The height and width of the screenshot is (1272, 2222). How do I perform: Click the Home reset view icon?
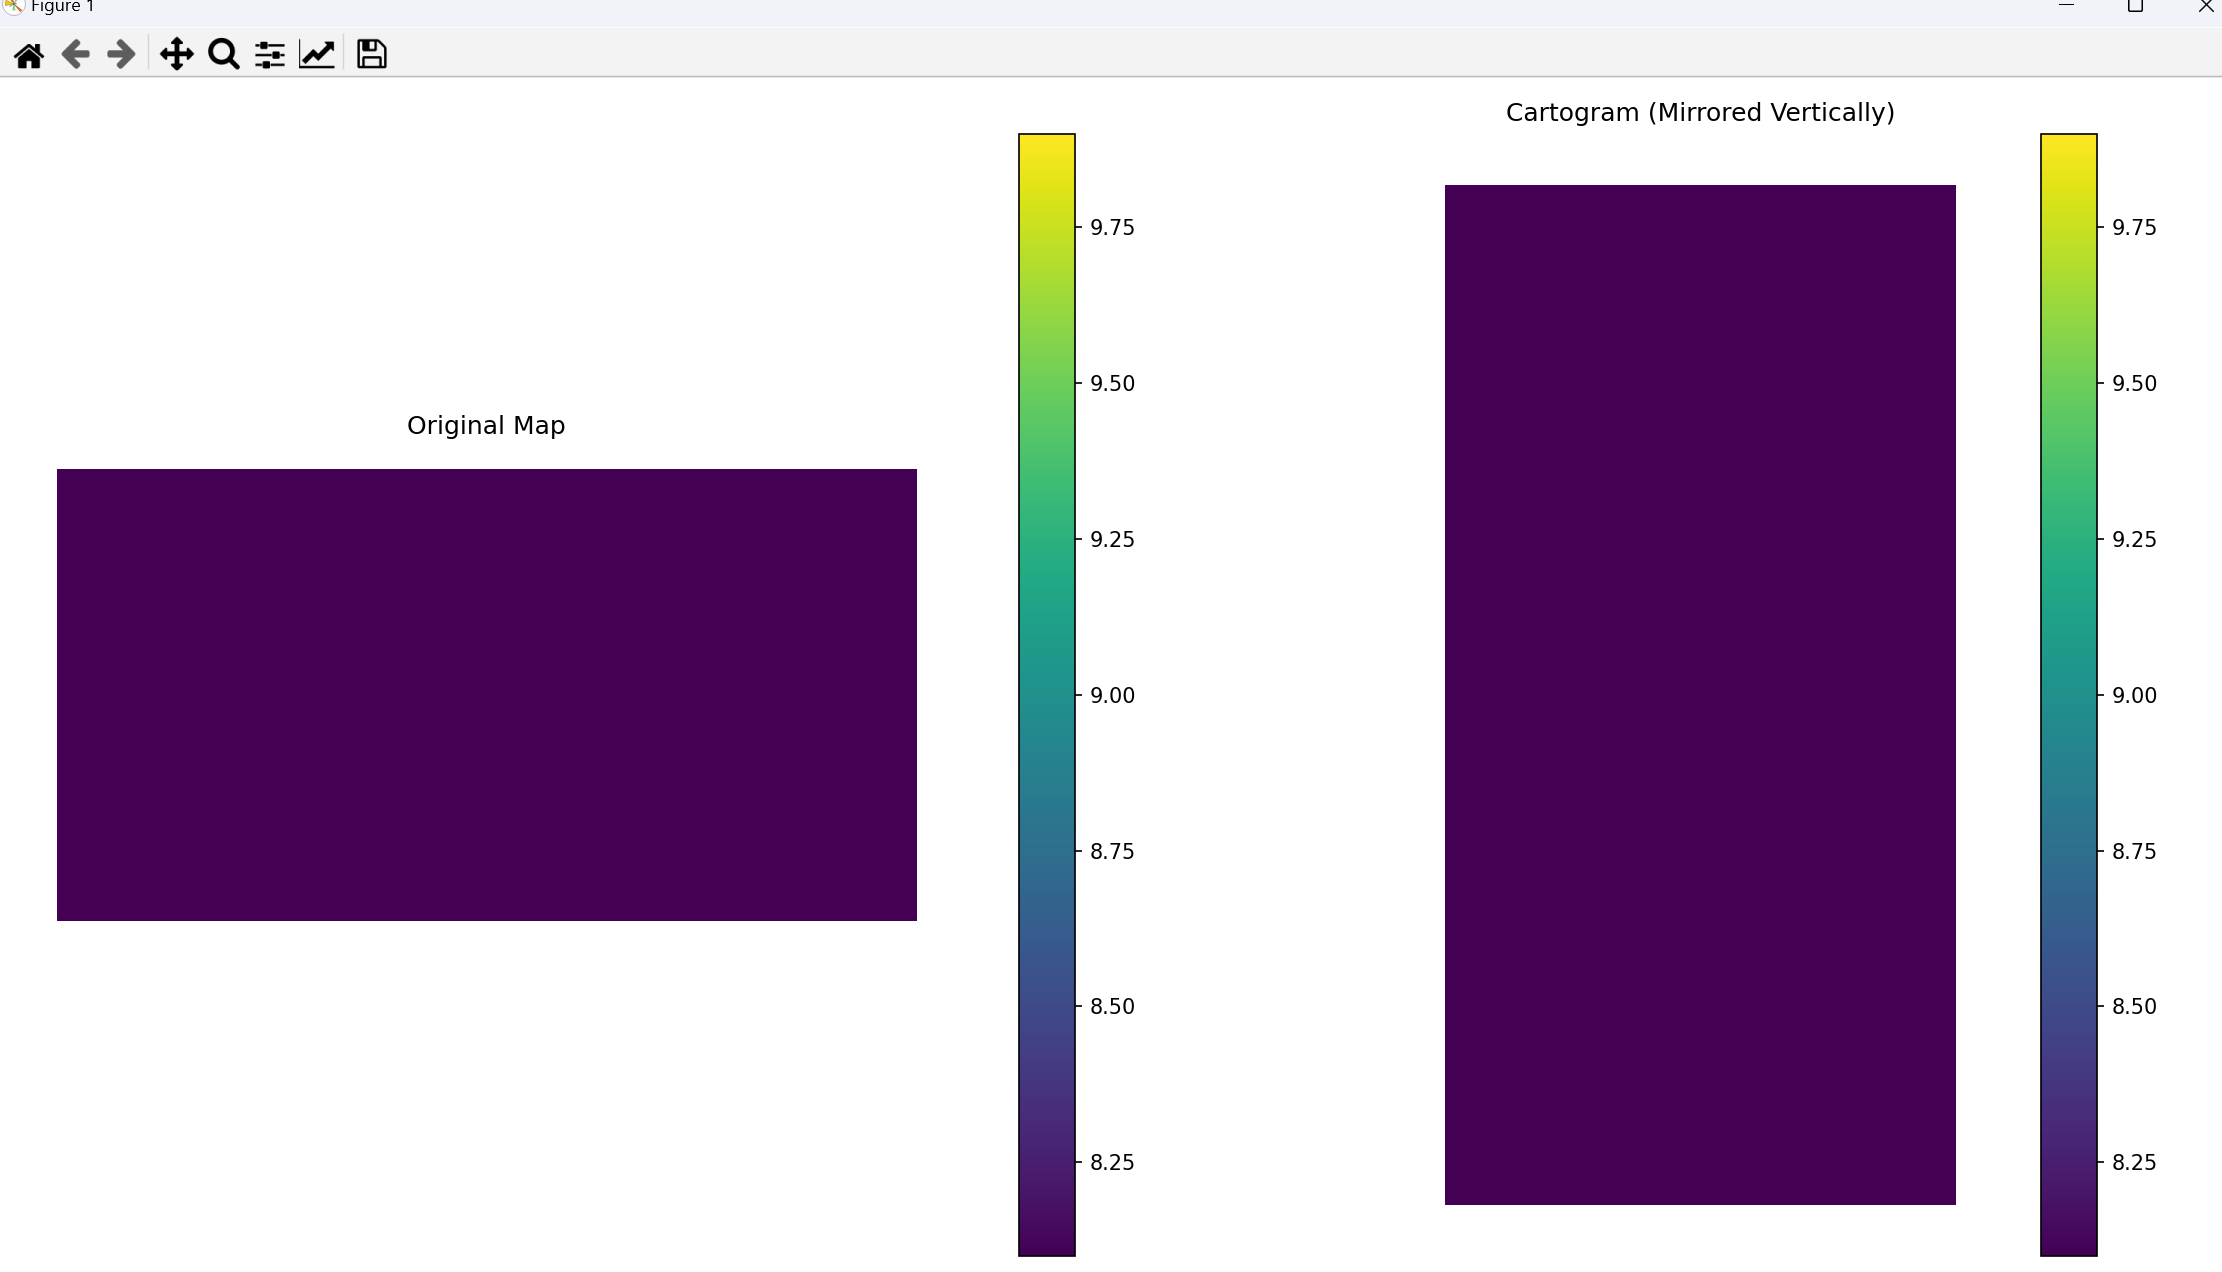coord(29,54)
